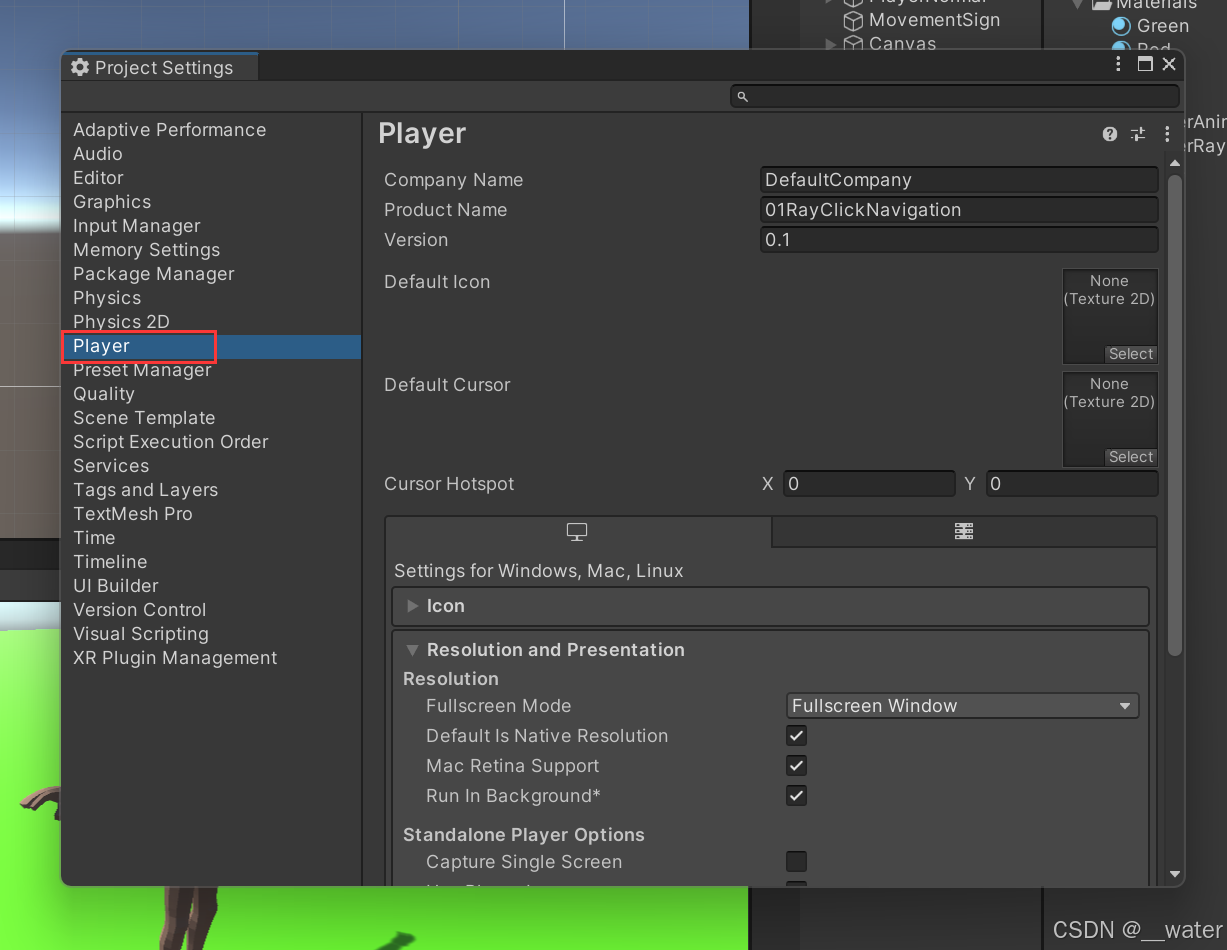Collapse Resolution and Presentation section
1227x950 pixels.
[412, 650]
